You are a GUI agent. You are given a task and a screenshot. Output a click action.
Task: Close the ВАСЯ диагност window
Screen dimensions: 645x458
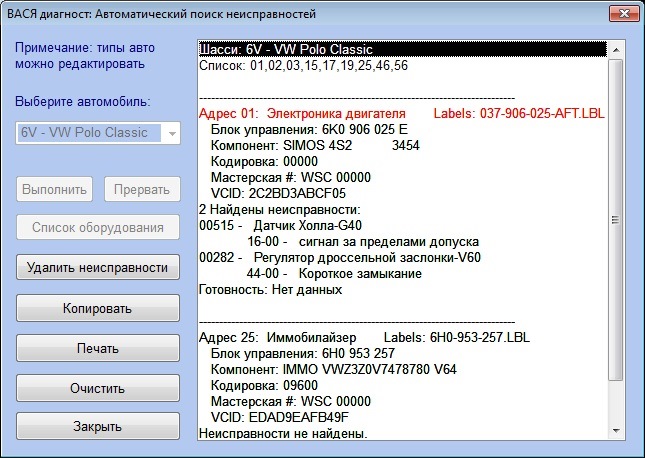tap(624, 14)
